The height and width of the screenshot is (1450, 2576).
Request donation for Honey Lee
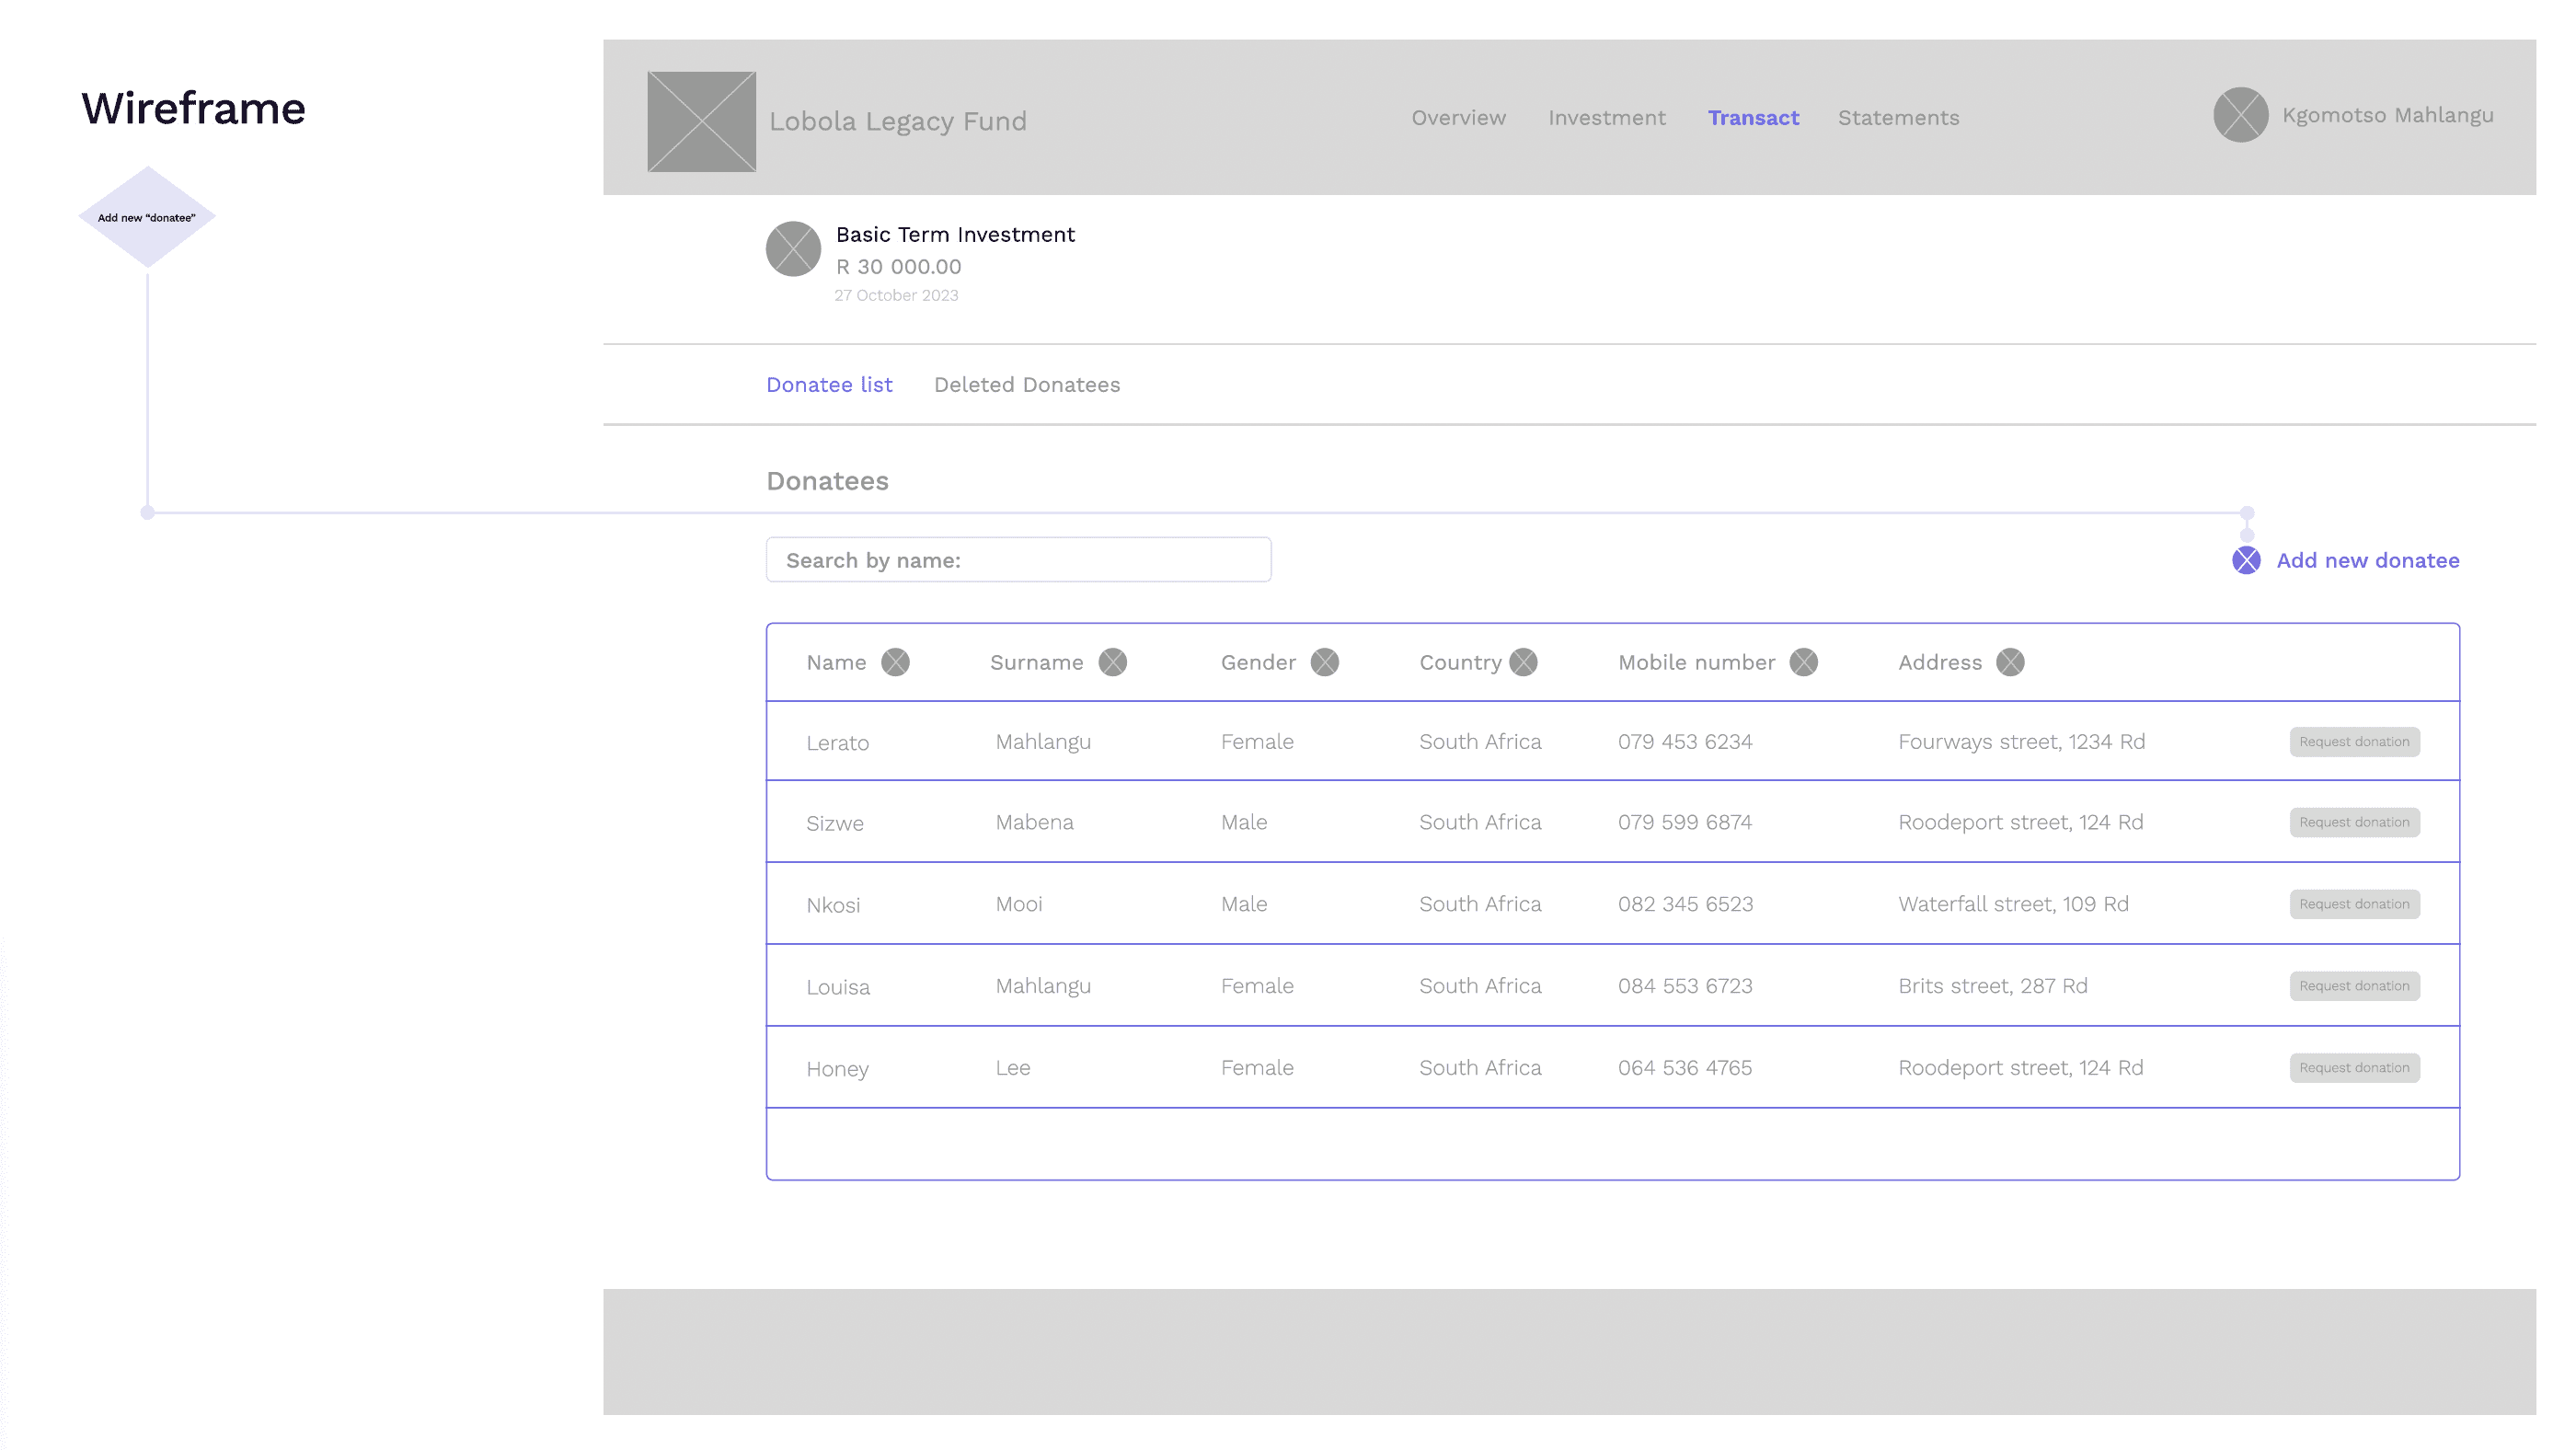click(2354, 1068)
